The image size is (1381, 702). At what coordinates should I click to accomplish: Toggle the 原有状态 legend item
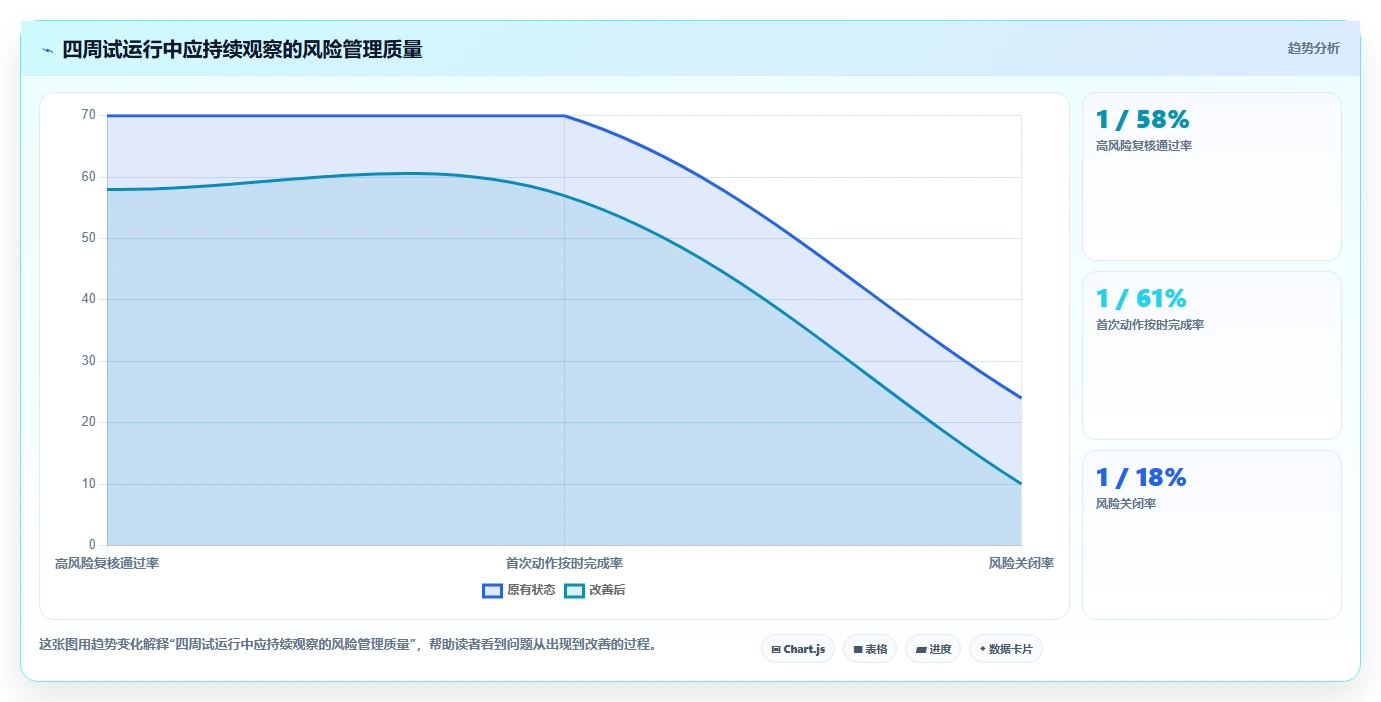(x=519, y=590)
